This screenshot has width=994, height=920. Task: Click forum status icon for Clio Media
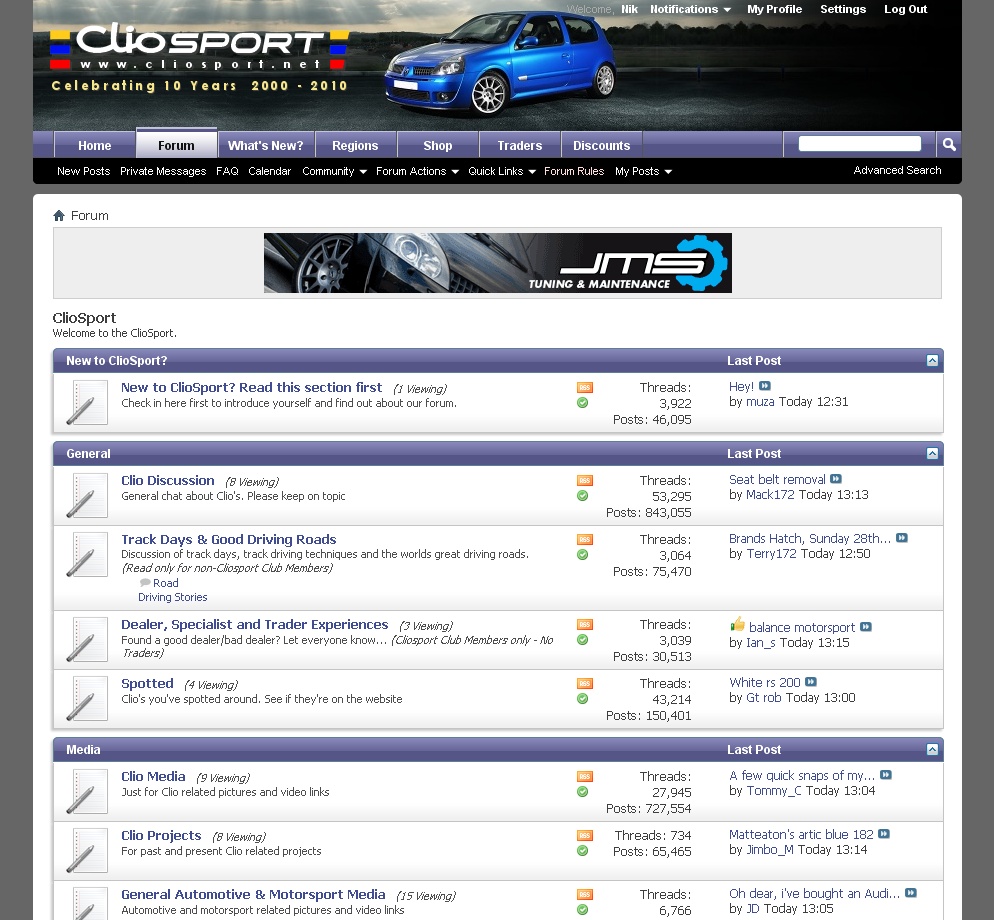[87, 791]
